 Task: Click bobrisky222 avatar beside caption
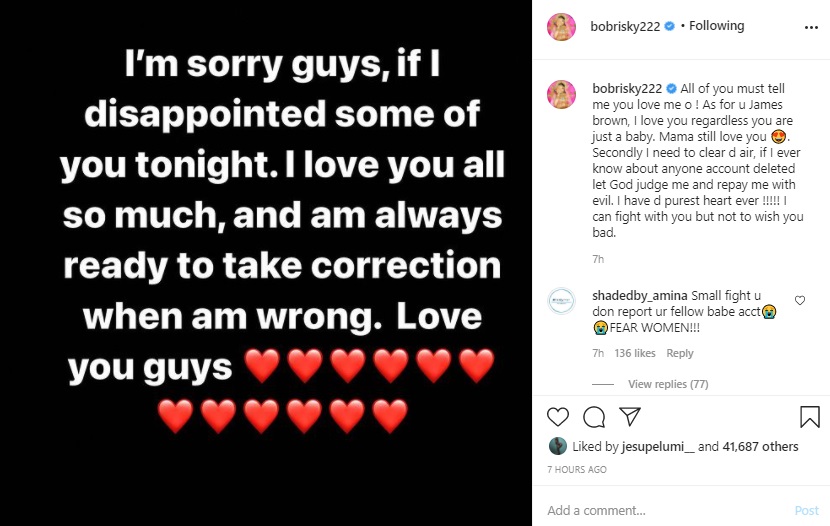pyautogui.click(x=561, y=95)
